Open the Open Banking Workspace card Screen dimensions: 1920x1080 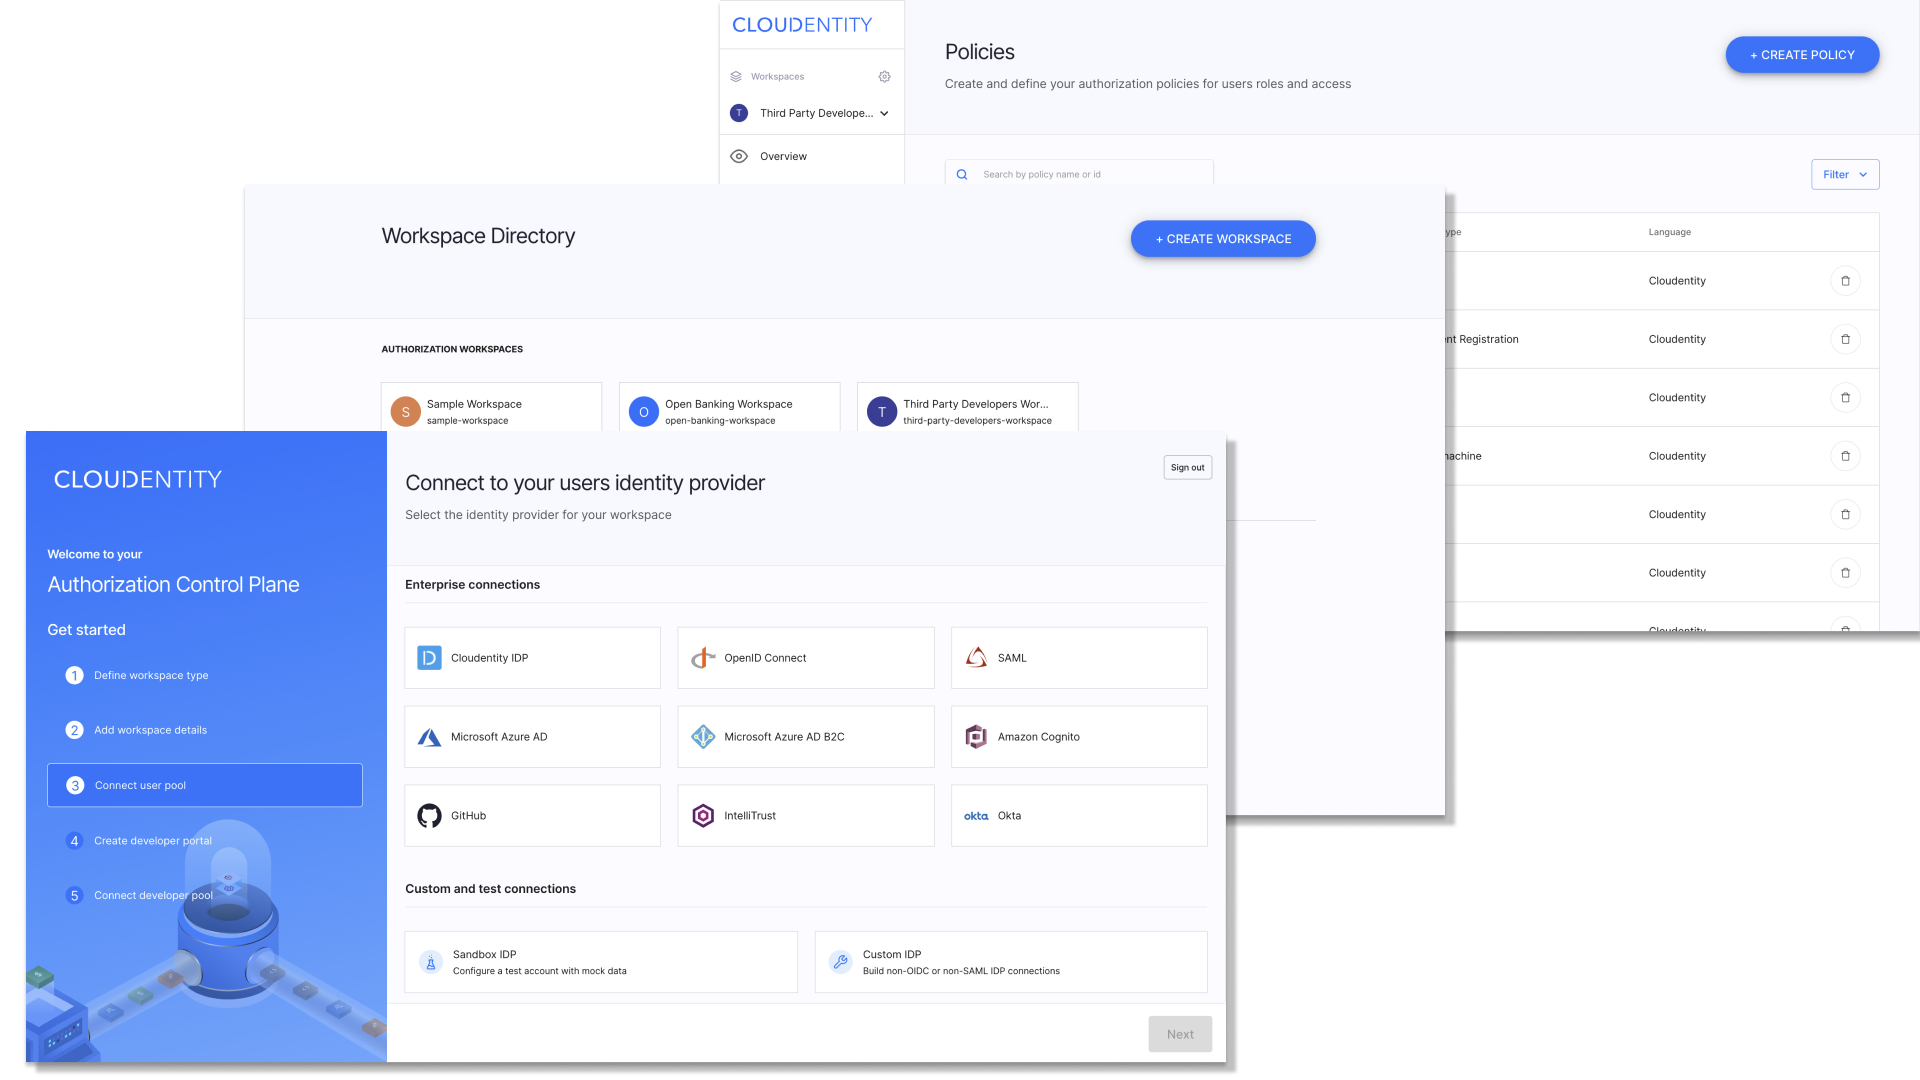click(729, 408)
